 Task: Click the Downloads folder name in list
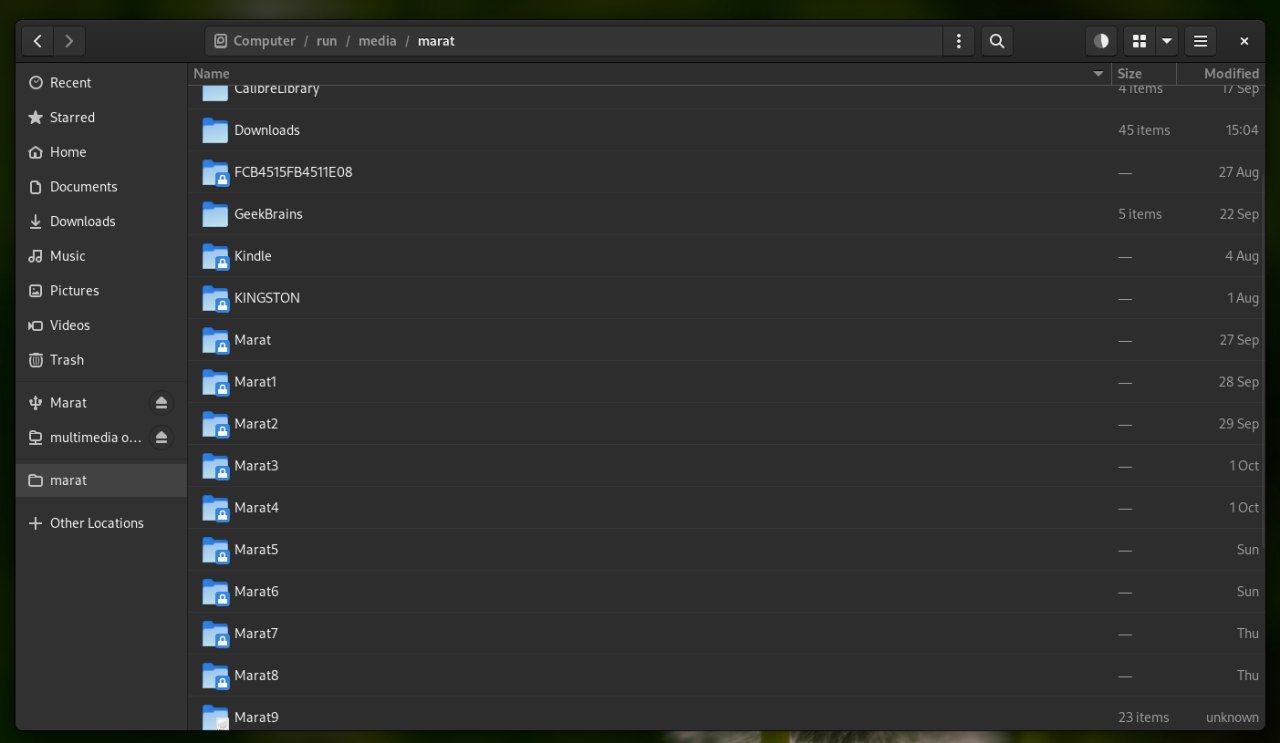[267, 130]
